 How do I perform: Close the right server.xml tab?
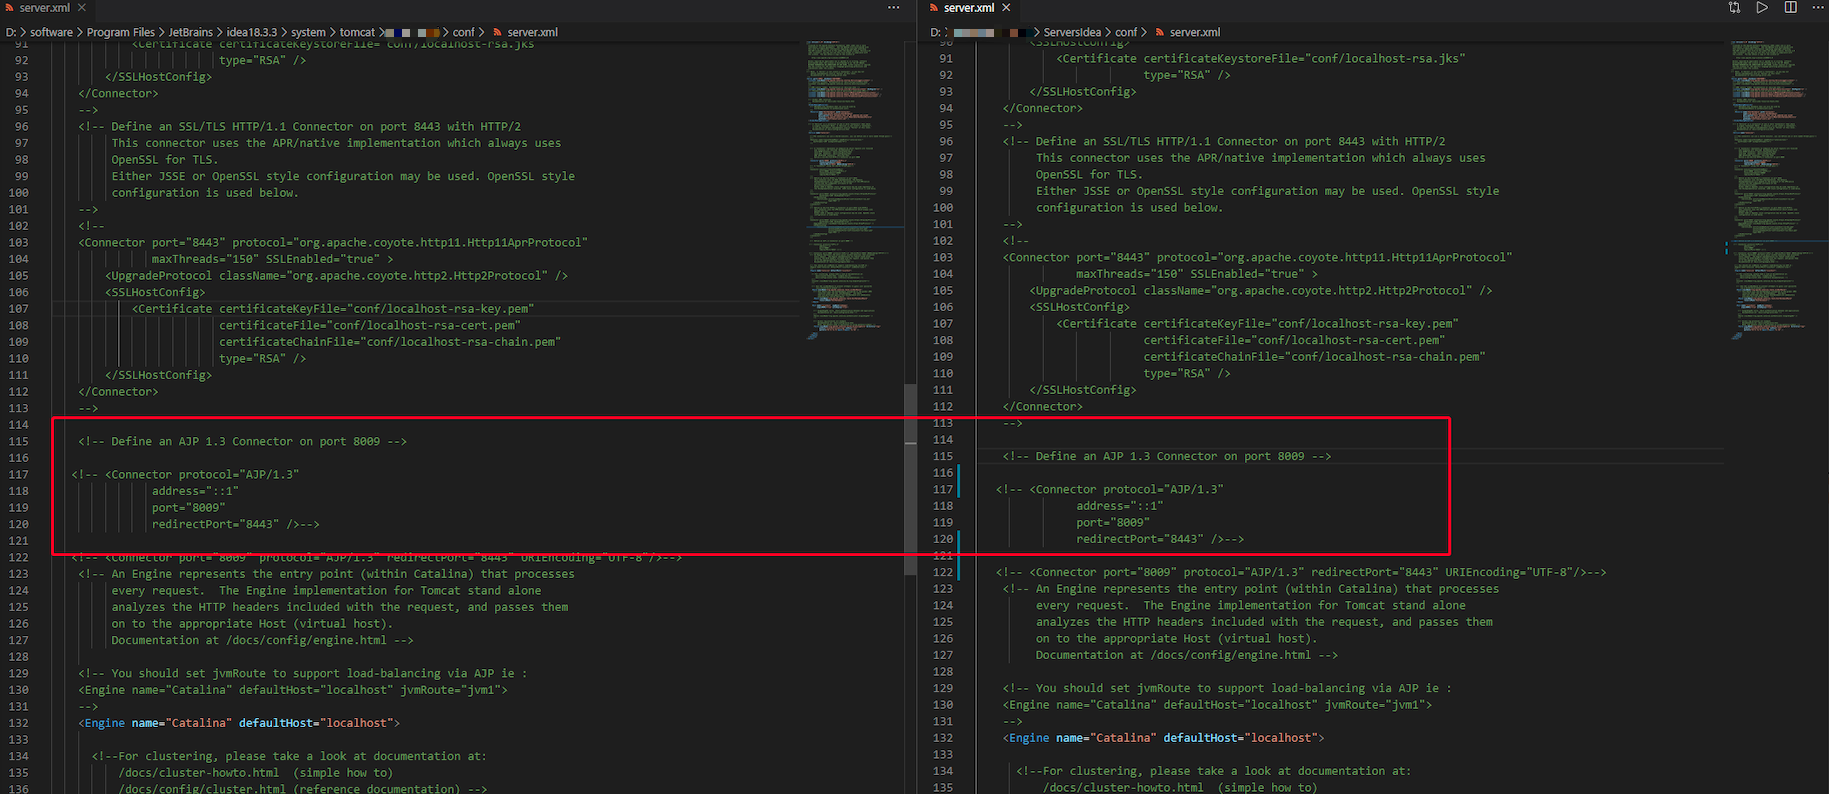click(x=1006, y=8)
